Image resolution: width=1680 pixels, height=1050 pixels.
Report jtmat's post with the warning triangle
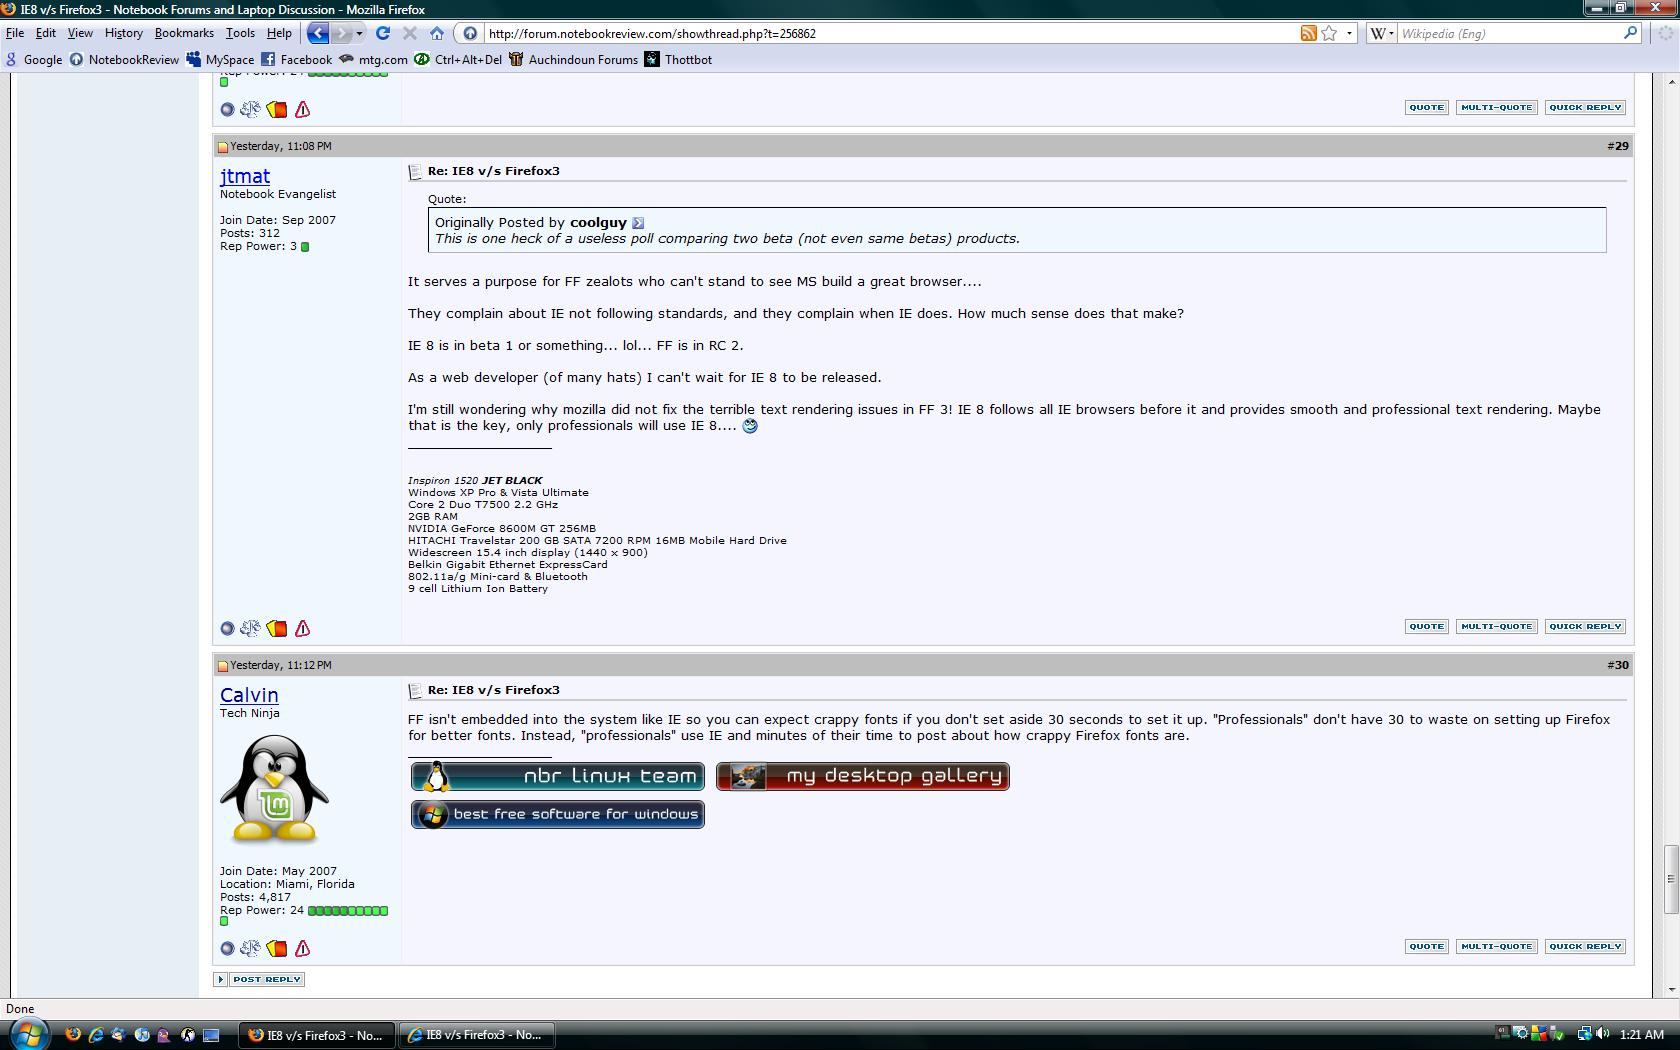click(x=303, y=628)
